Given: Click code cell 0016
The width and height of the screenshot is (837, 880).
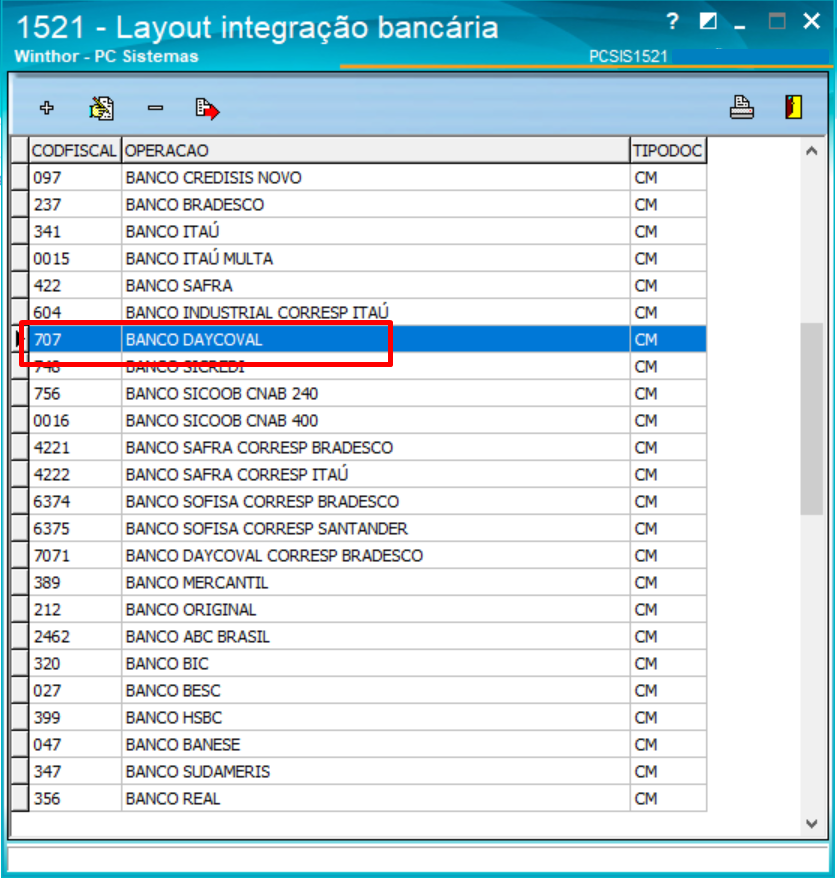Looking at the screenshot, I should [x=75, y=420].
